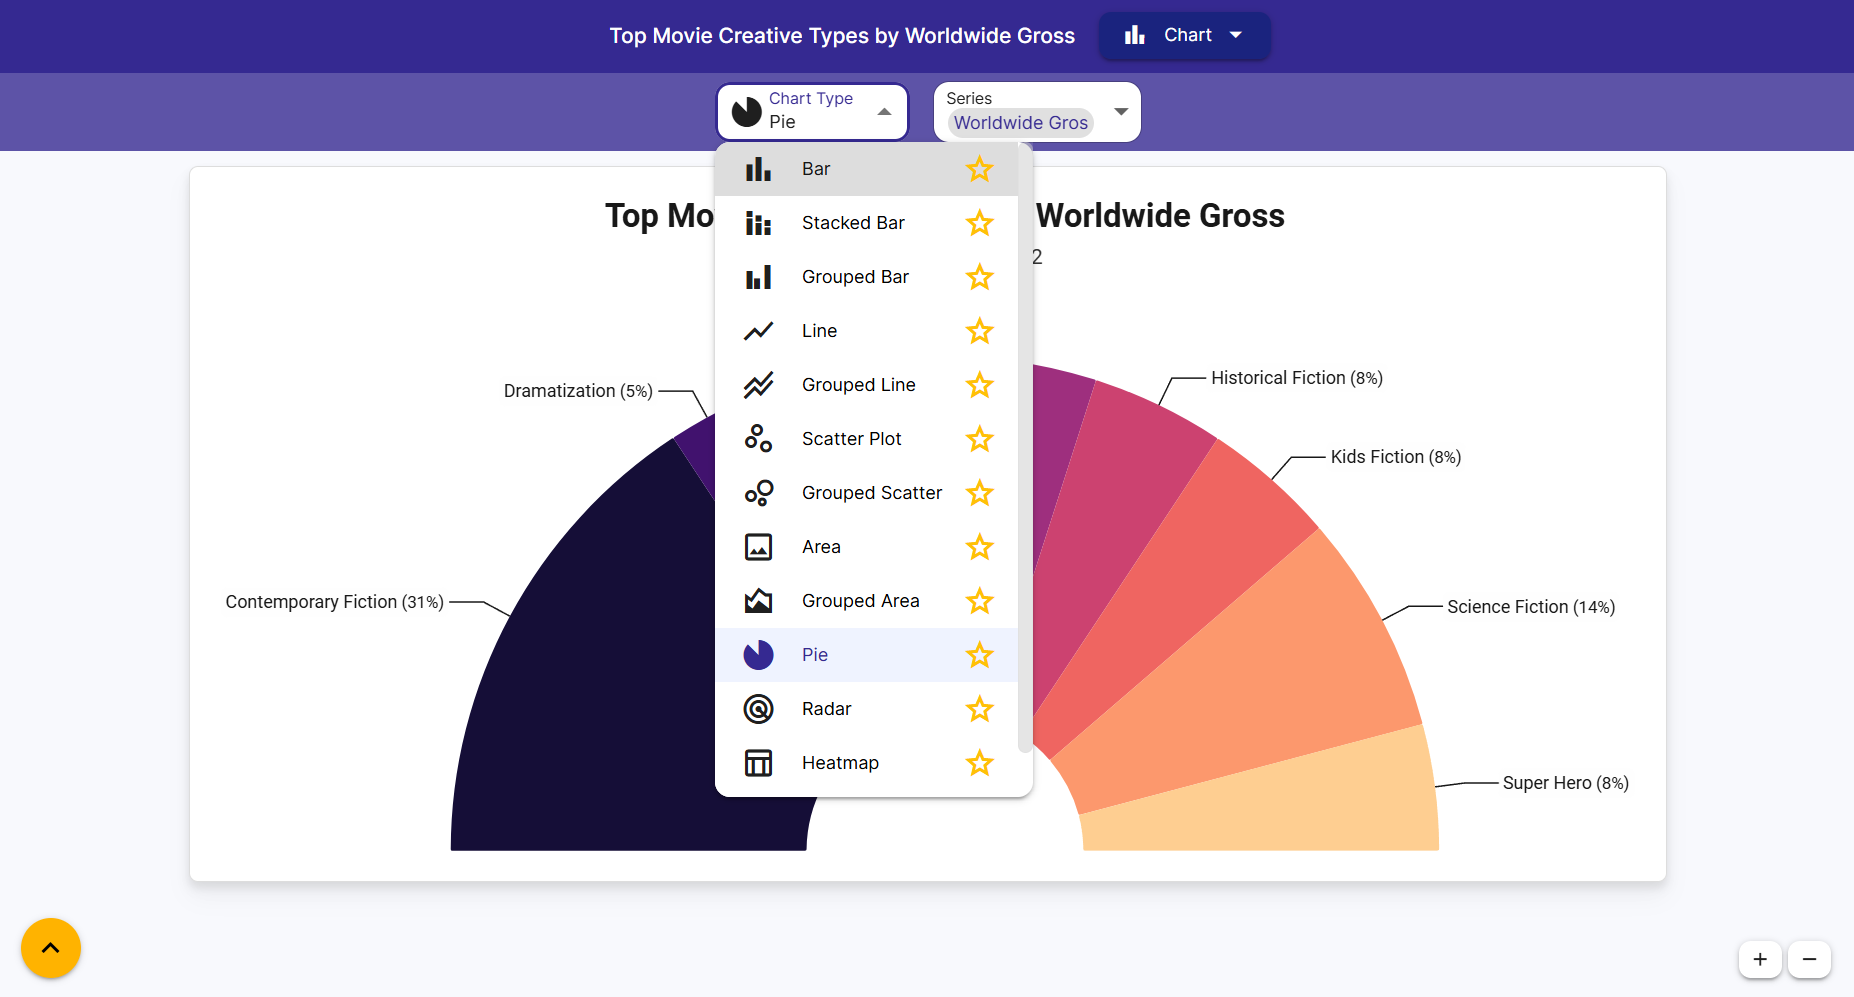Click the zoom out minus button
Screen dimensions: 1854x997
pos(1809,959)
